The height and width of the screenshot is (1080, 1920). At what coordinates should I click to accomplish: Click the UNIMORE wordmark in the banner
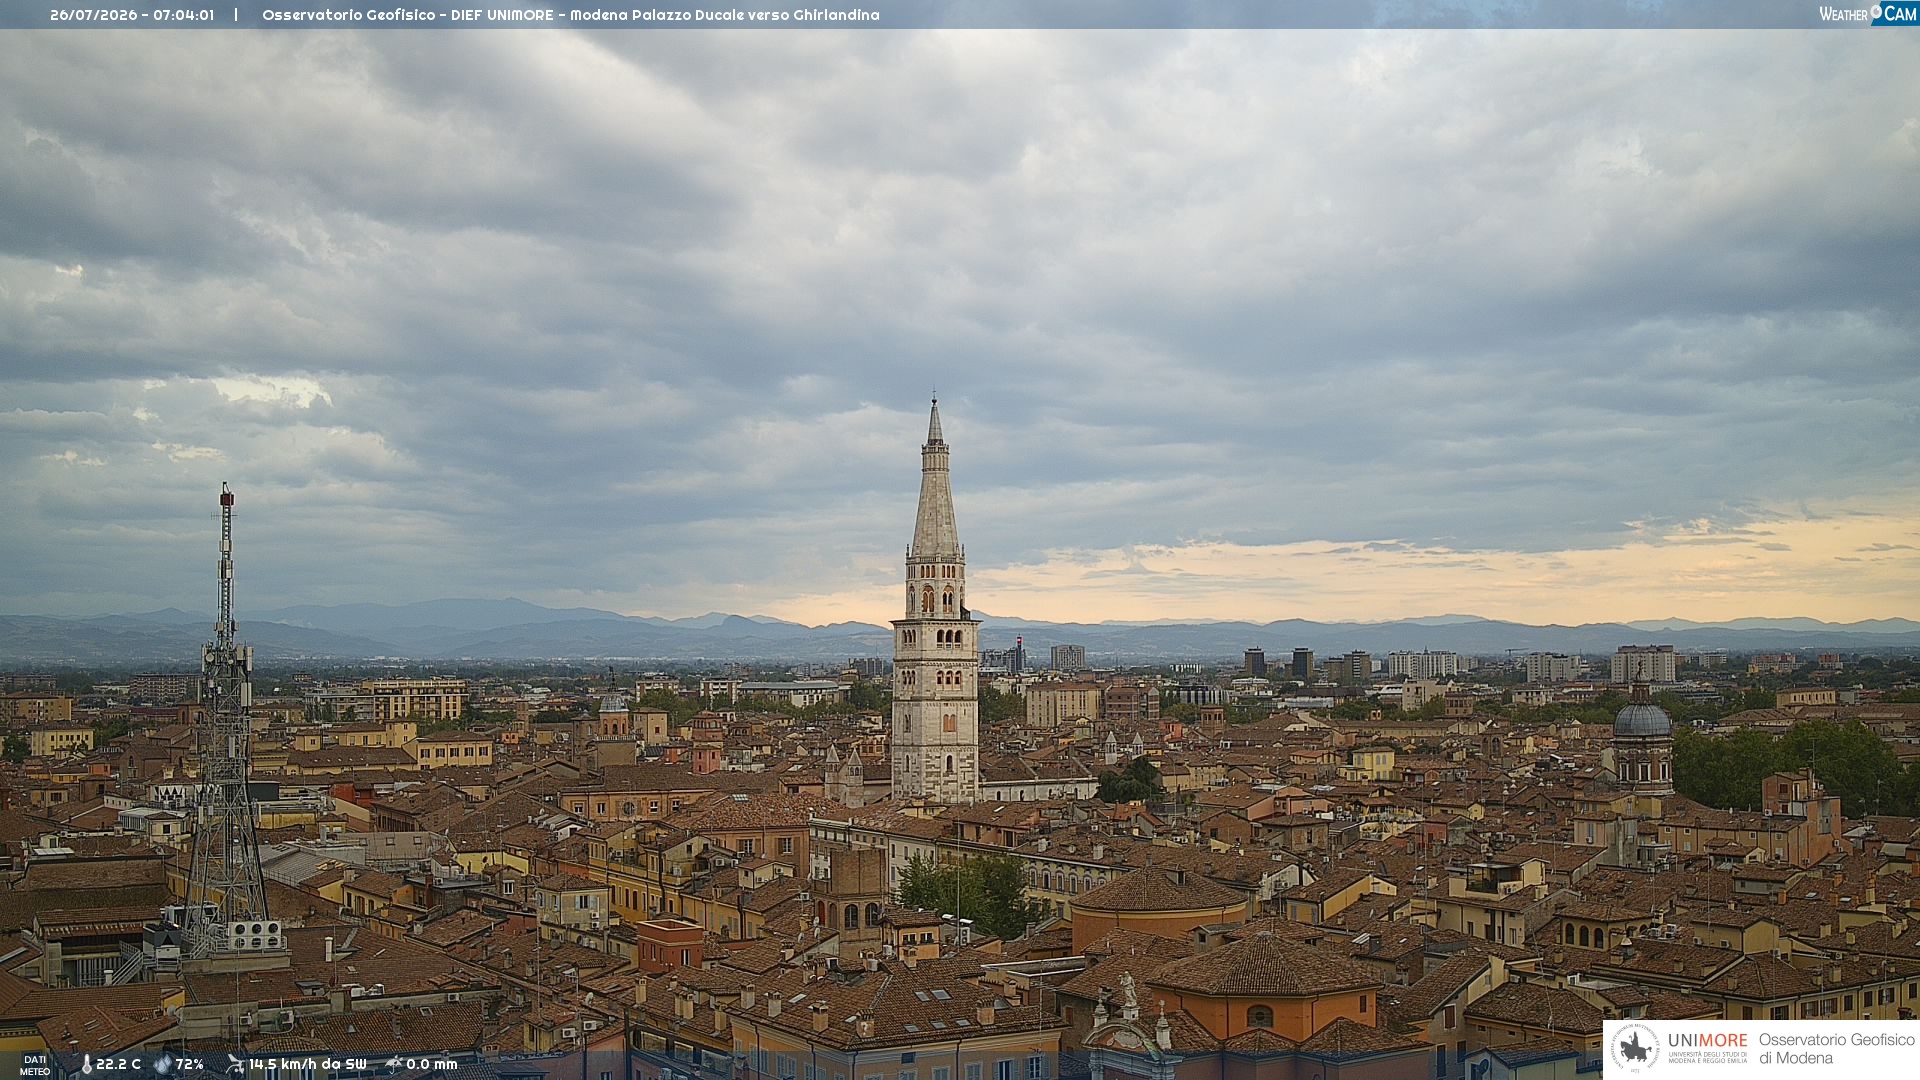click(1708, 1041)
